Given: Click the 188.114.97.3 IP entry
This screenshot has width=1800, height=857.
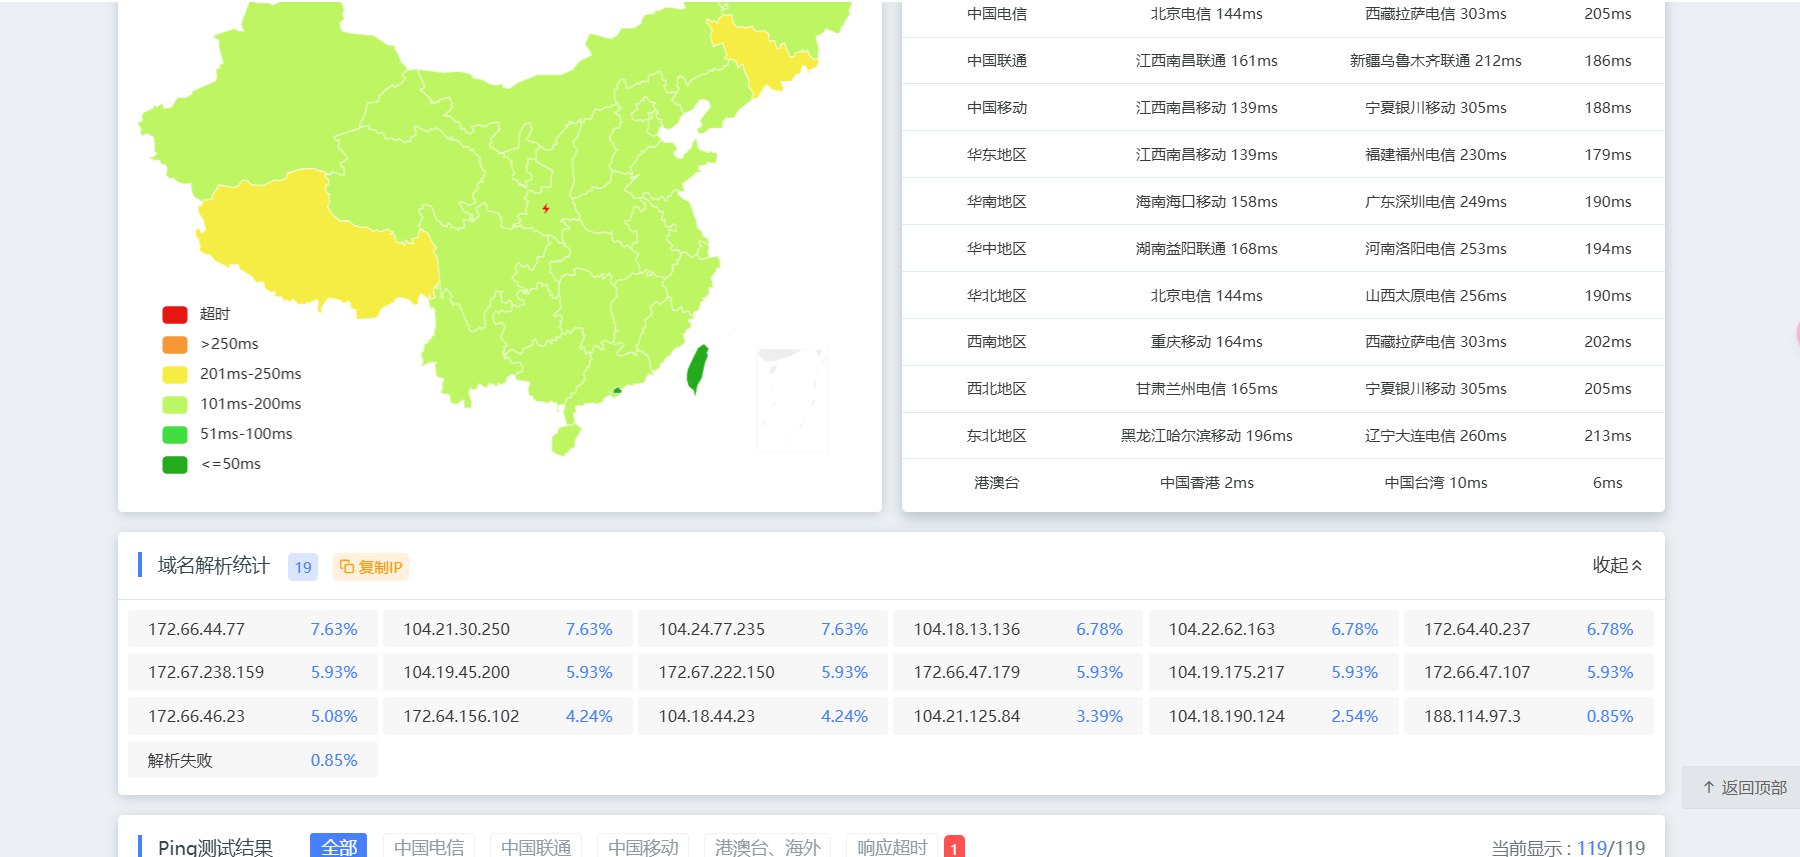Looking at the screenshot, I should [x=1472, y=716].
